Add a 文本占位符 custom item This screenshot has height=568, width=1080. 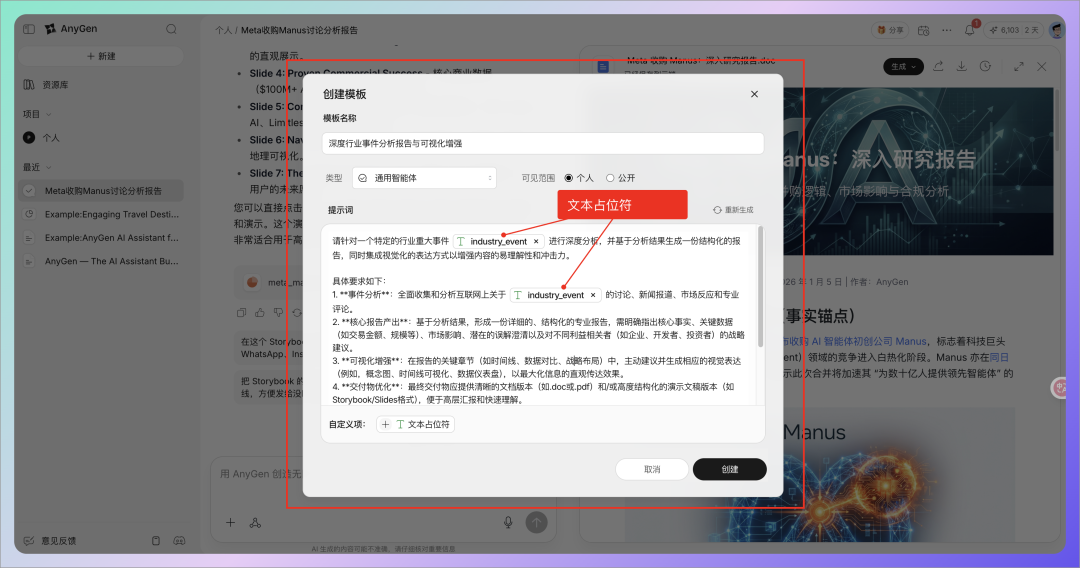click(415, 425)
